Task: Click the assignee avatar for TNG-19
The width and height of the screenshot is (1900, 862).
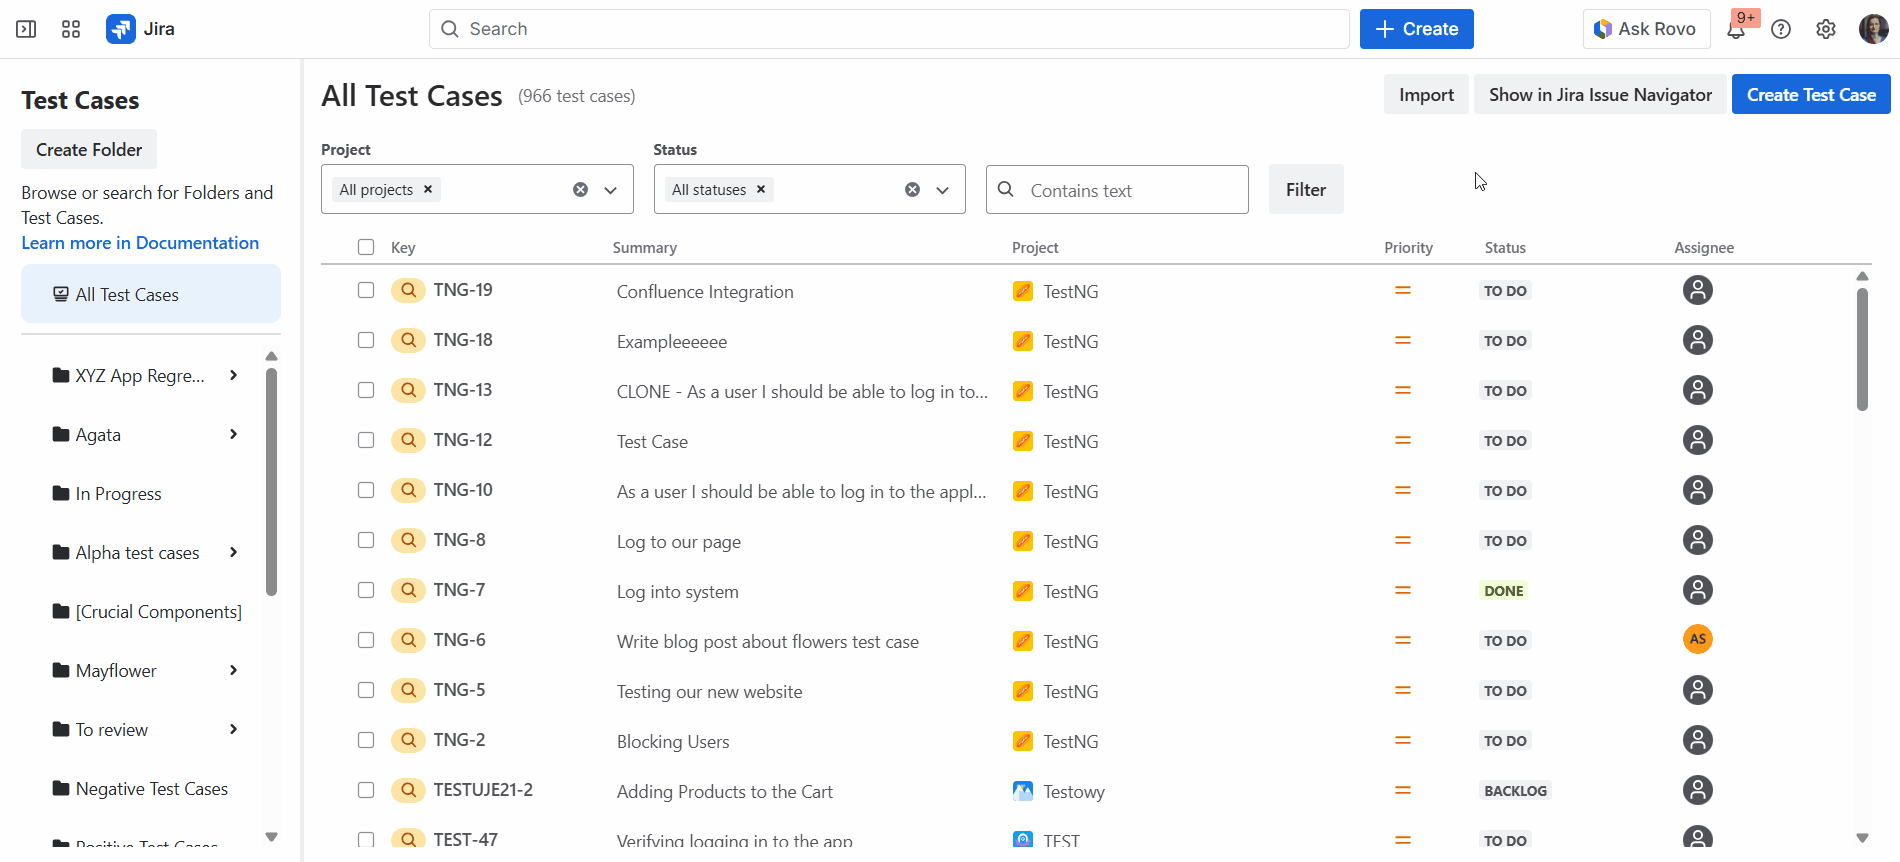Action: click(1698, 290)
